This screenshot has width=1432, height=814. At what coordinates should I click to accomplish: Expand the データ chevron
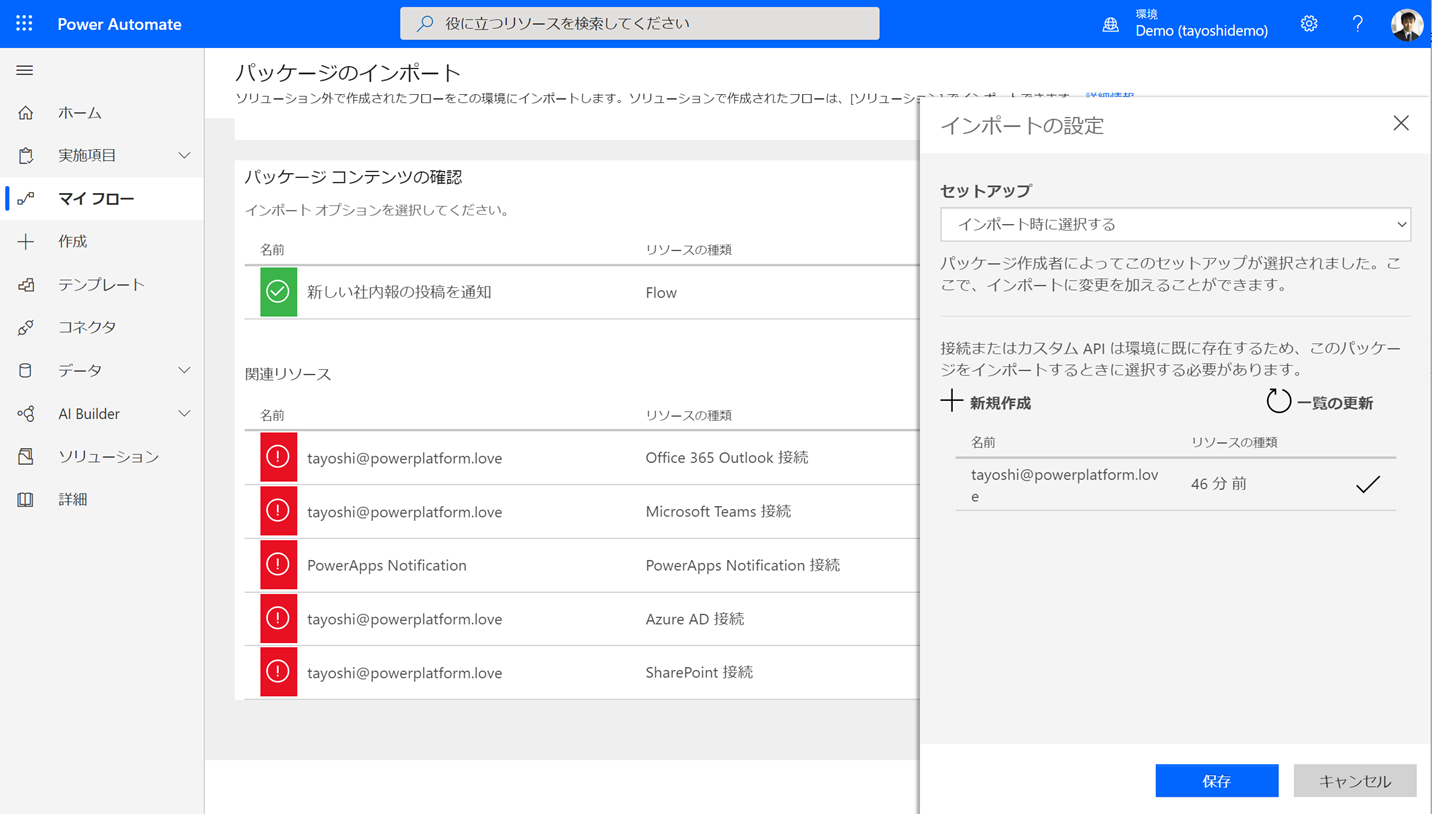184,371
